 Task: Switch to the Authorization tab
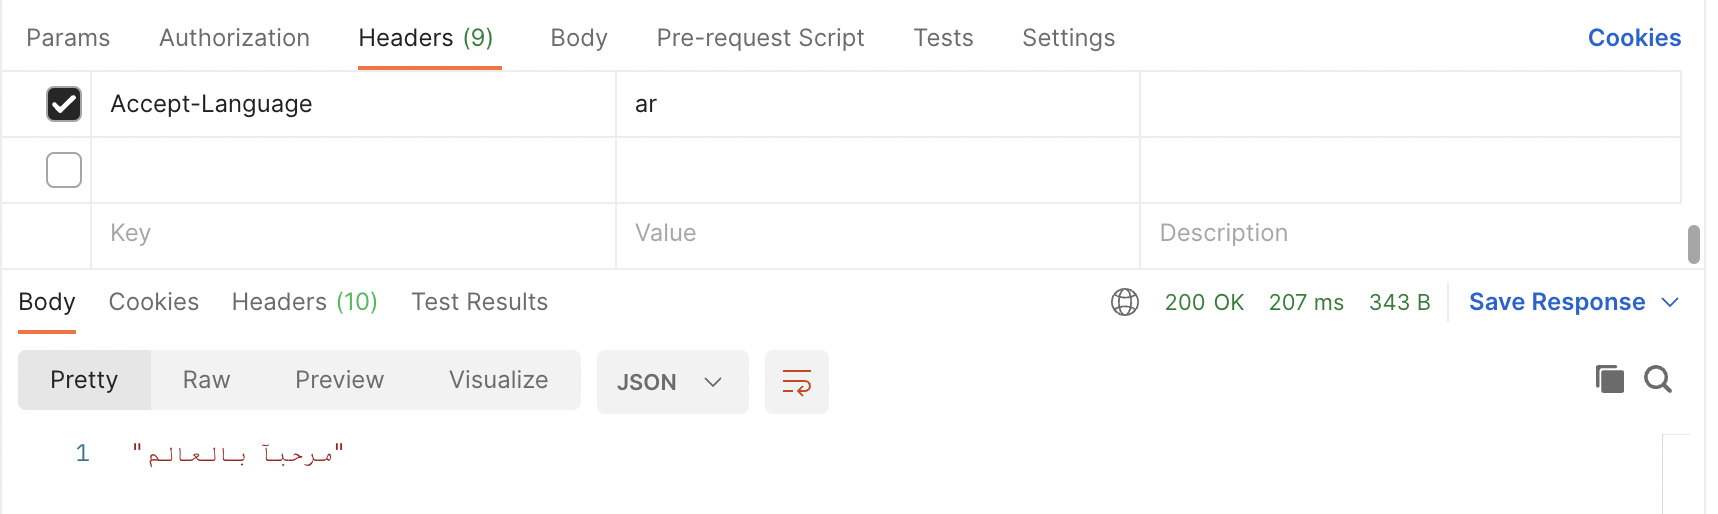point(234,38)
